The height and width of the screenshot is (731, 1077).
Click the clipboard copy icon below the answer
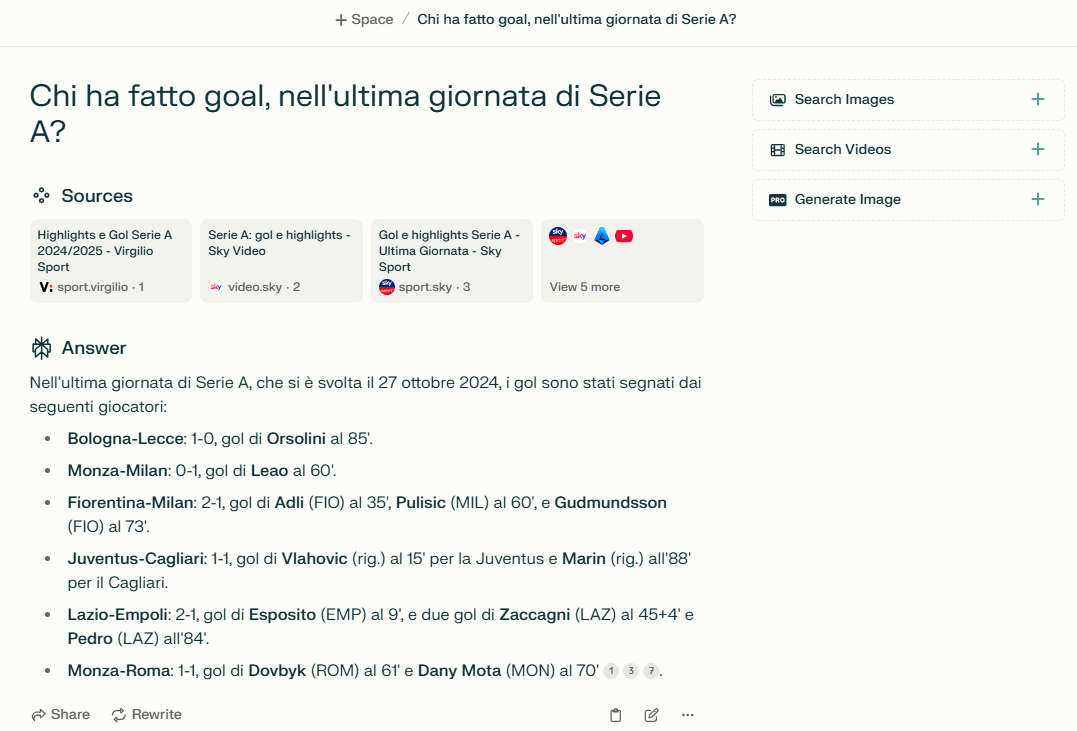tap(615, 715)
